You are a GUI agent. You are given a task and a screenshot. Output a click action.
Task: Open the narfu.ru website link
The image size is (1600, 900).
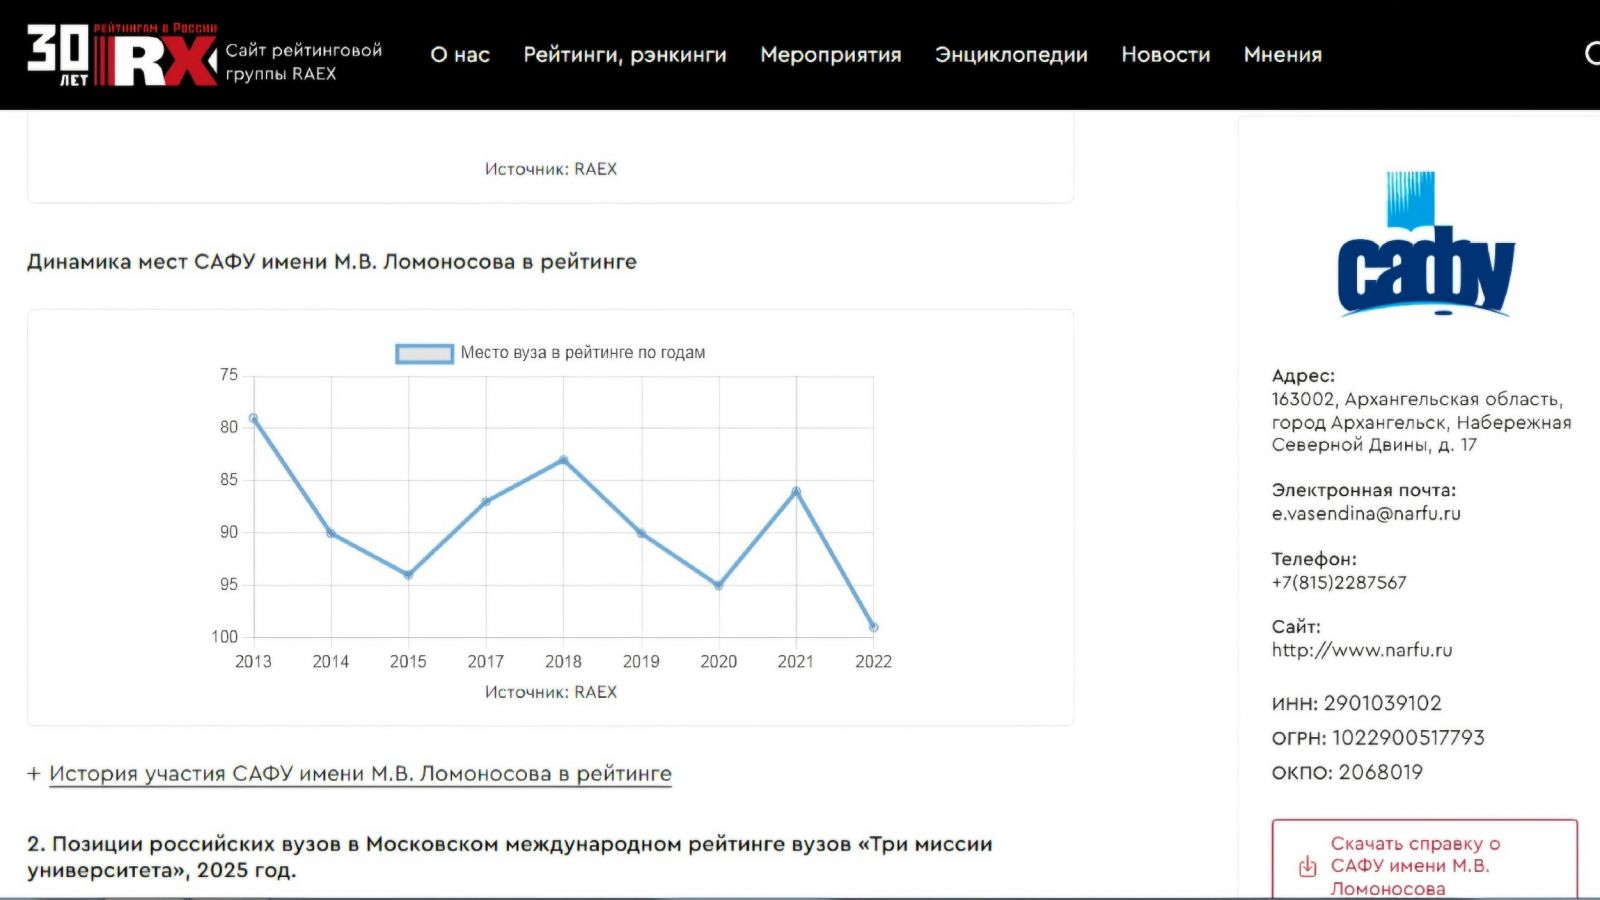[x=1361, y=650]
